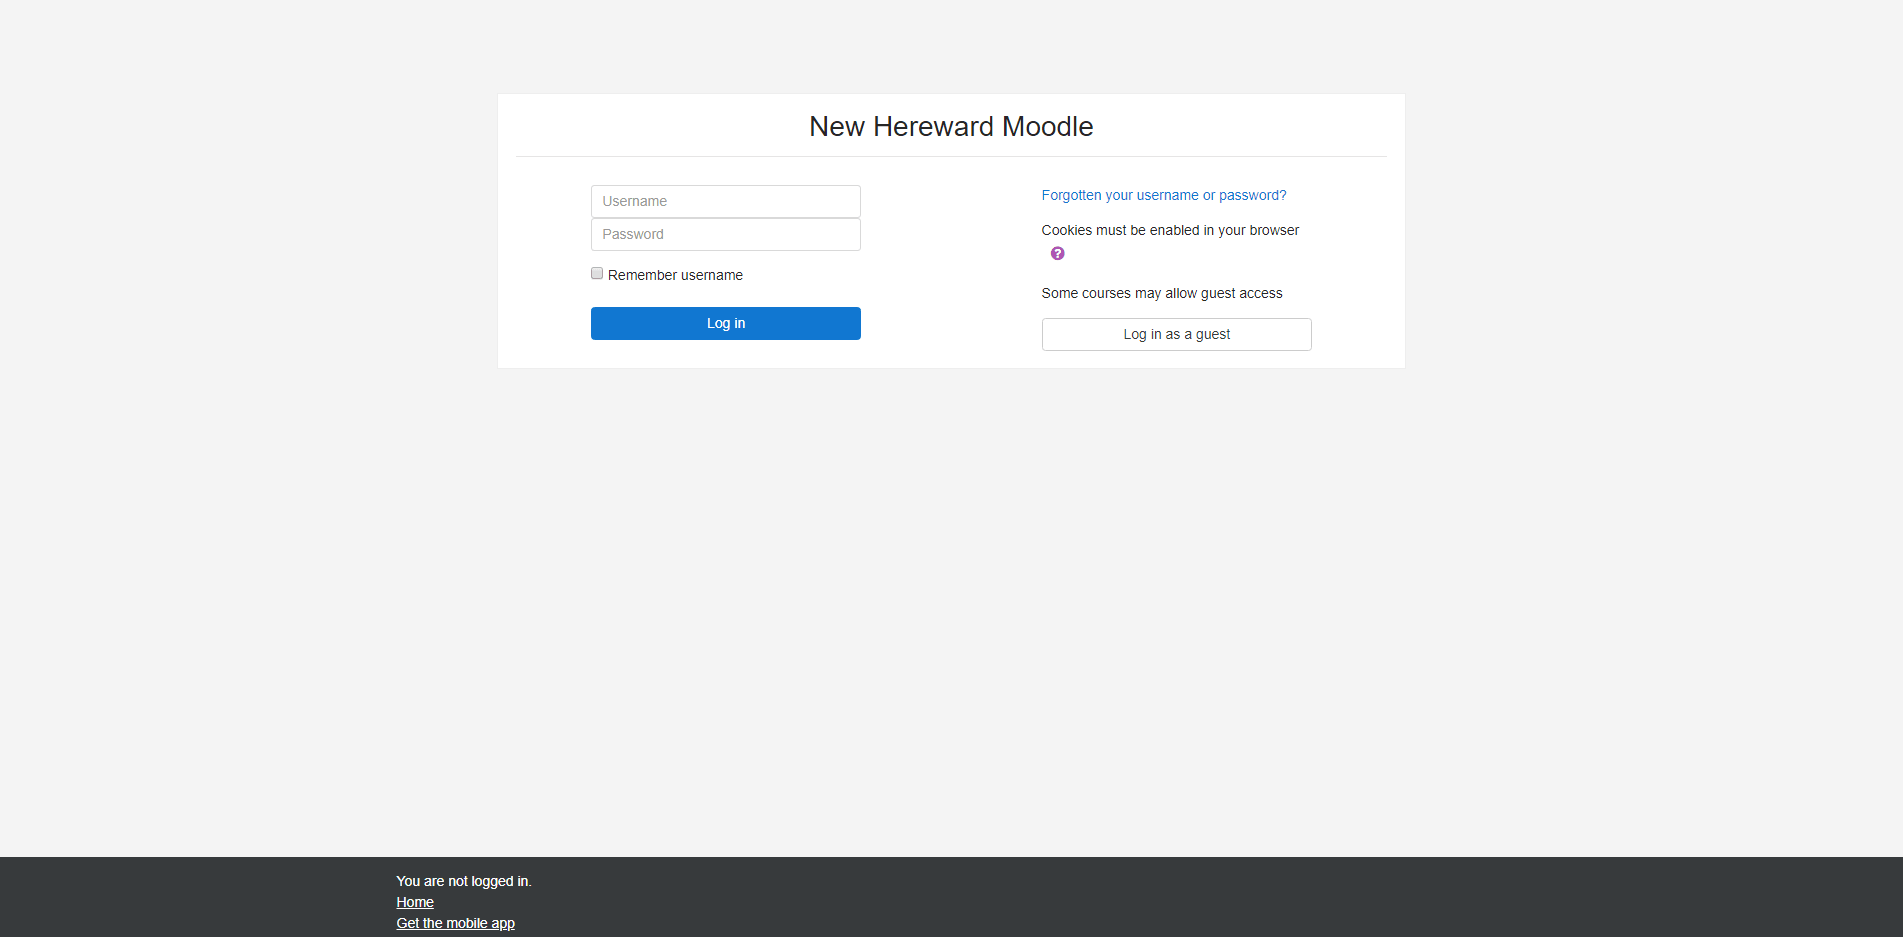Click the Username input field
The height and width of the screenshot is (937, 1903).
tap(725, 201)
